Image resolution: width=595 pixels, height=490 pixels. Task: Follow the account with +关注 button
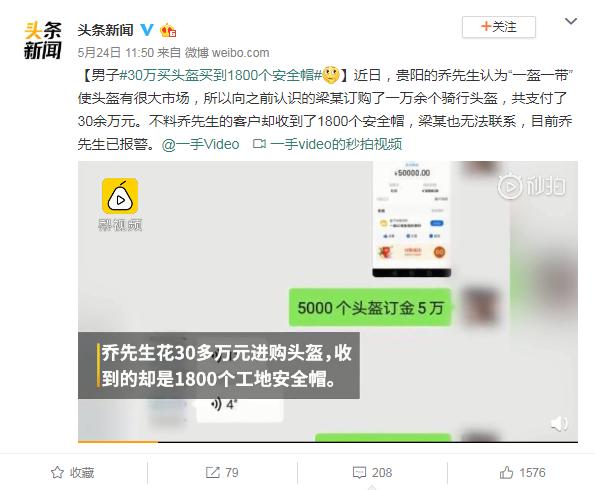pyautogui.click(x=499, y=27)
